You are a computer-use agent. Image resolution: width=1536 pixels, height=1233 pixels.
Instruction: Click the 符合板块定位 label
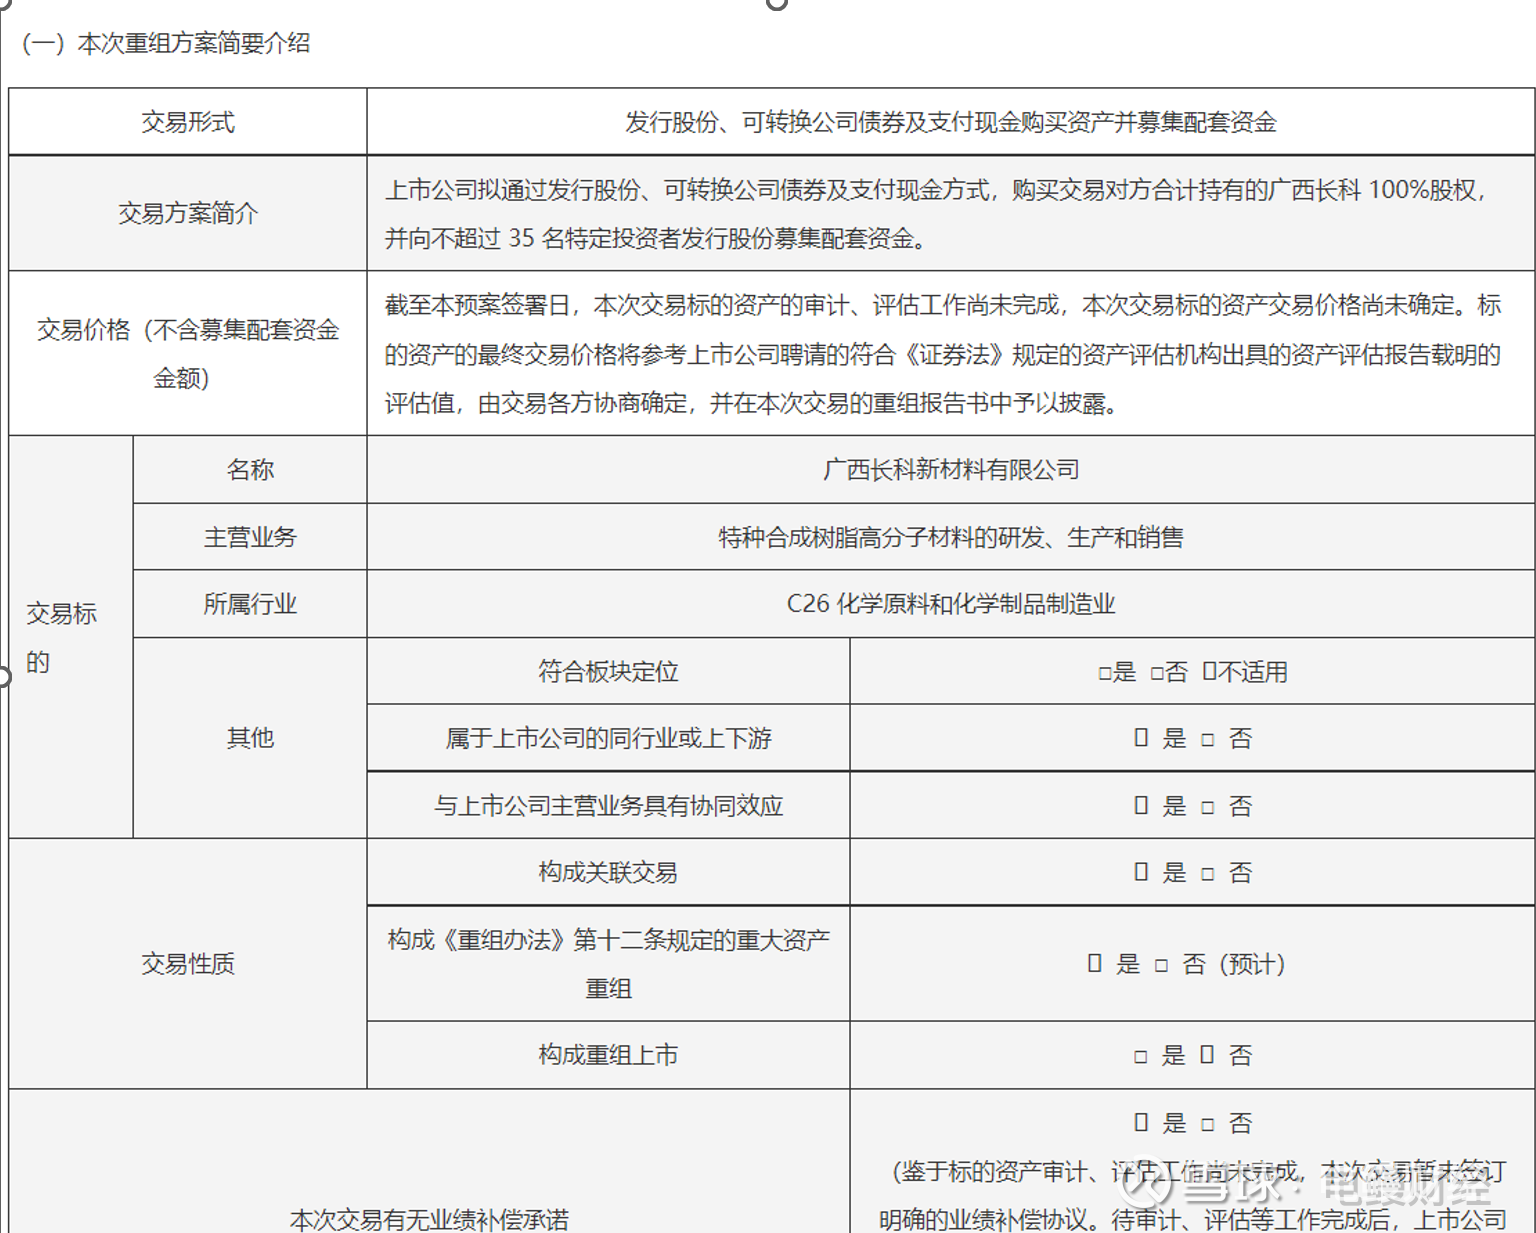pos(608,671)
